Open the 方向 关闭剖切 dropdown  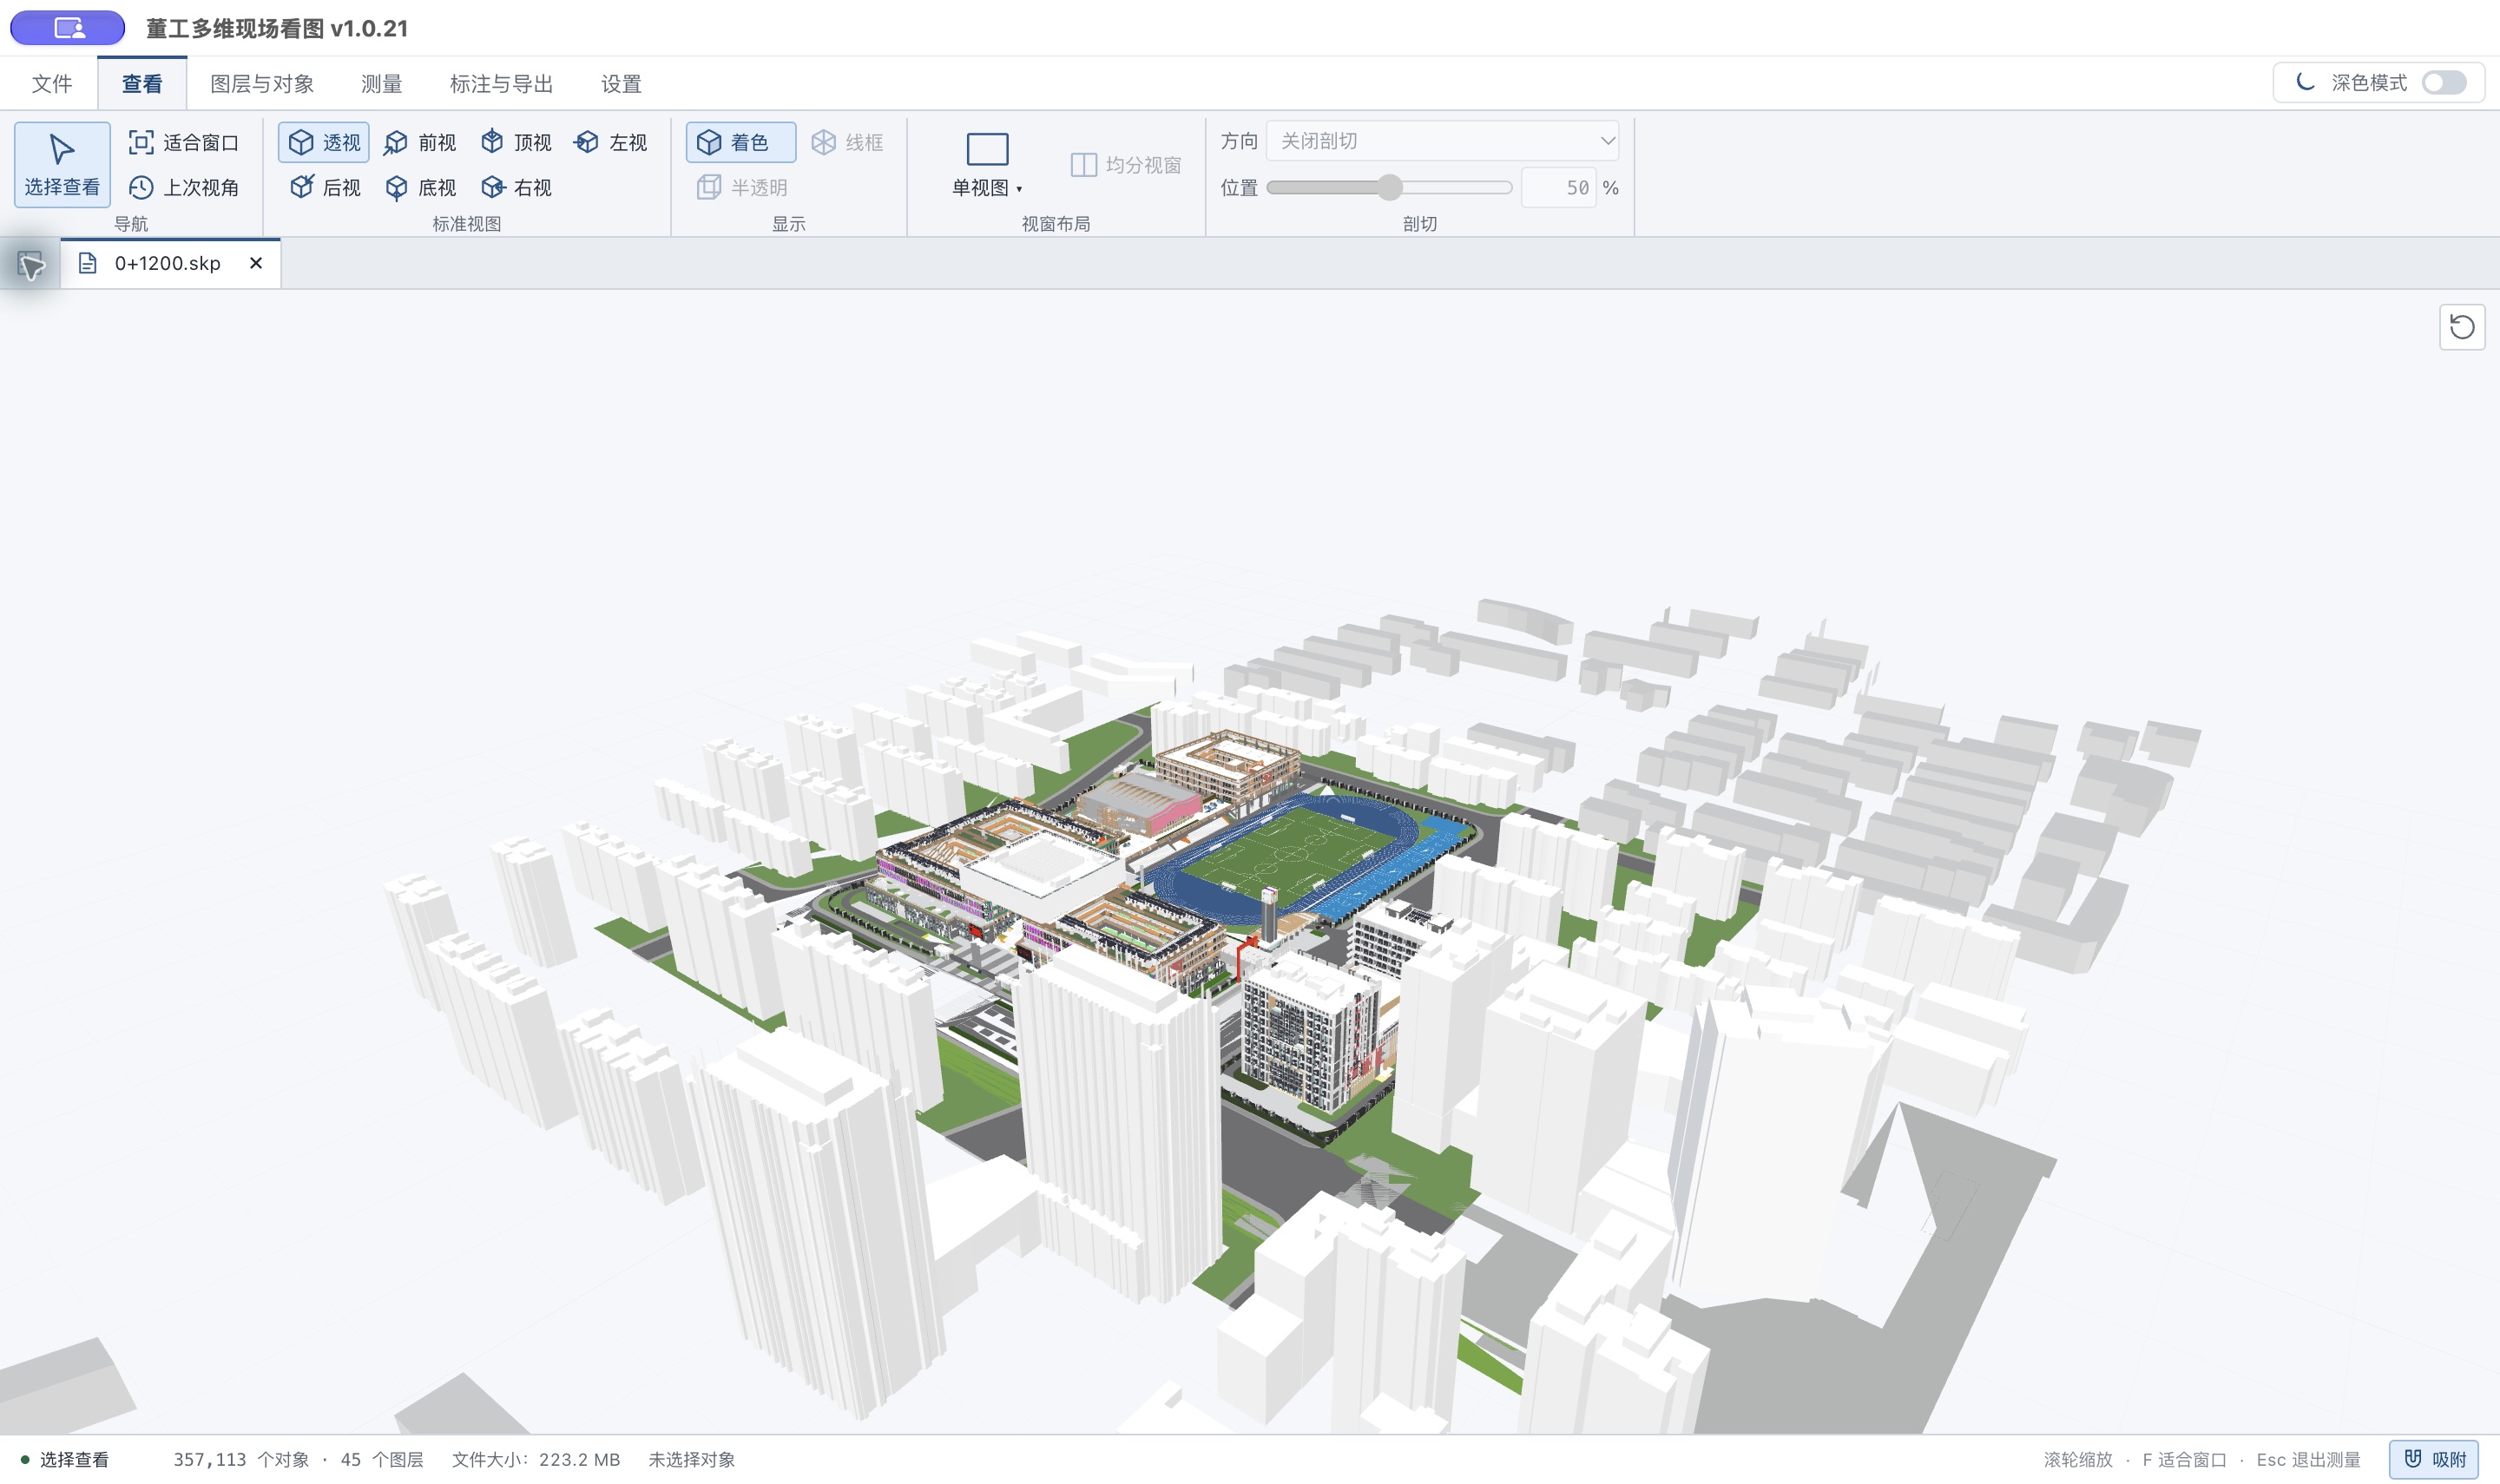pos(1443,141)
